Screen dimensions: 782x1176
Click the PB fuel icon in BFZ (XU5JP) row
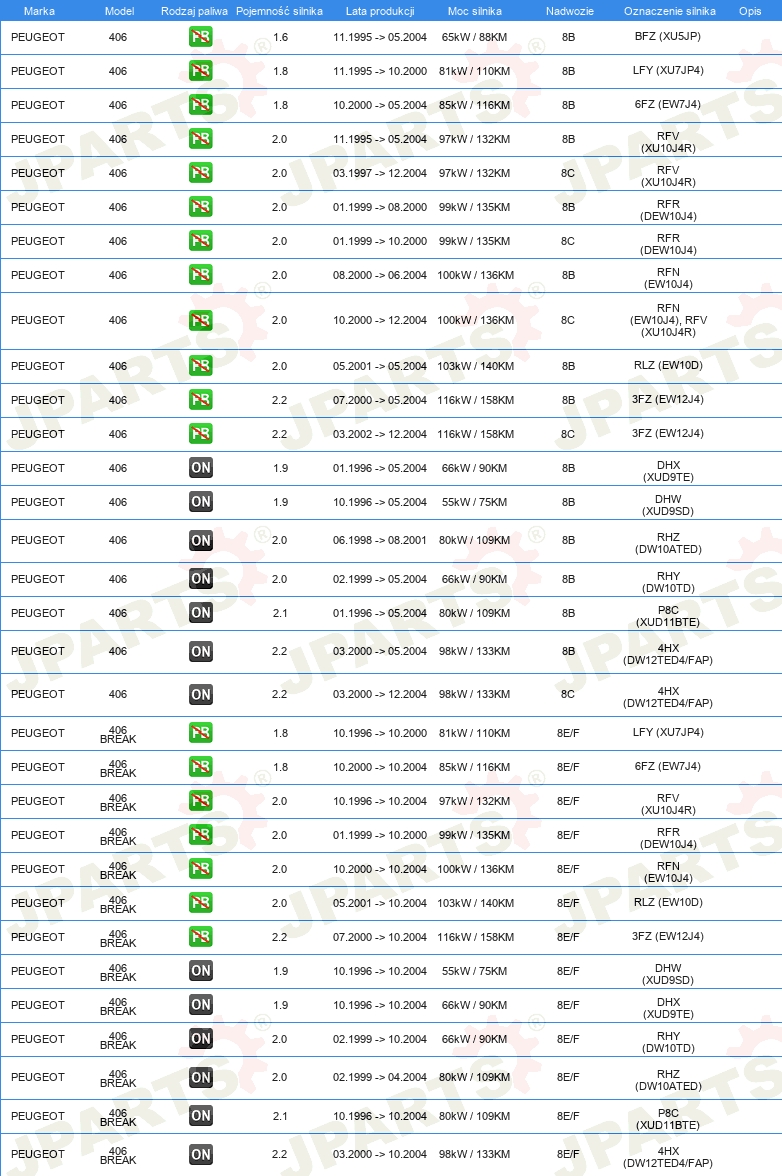pos(200,37)
